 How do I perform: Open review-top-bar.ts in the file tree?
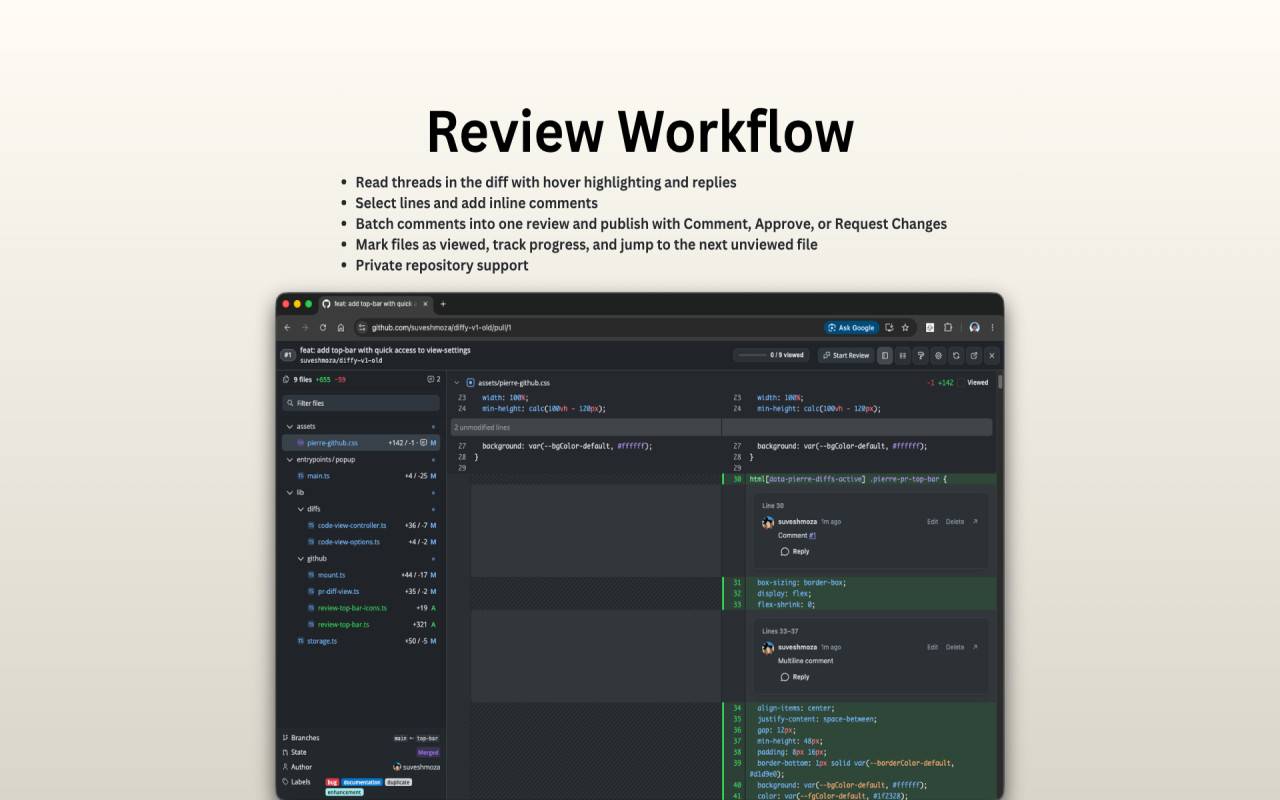tap(343, 624)
